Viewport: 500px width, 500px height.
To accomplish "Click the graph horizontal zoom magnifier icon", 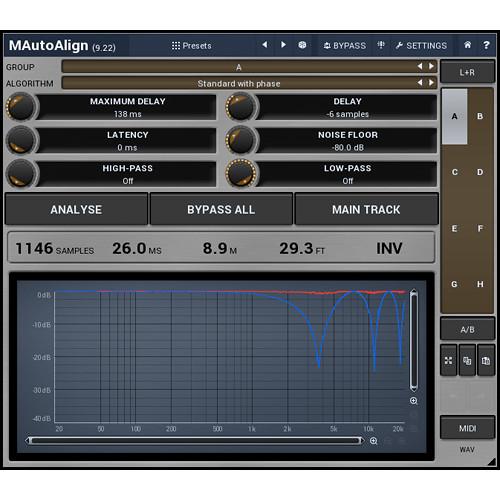I will (x=374, y=441).
